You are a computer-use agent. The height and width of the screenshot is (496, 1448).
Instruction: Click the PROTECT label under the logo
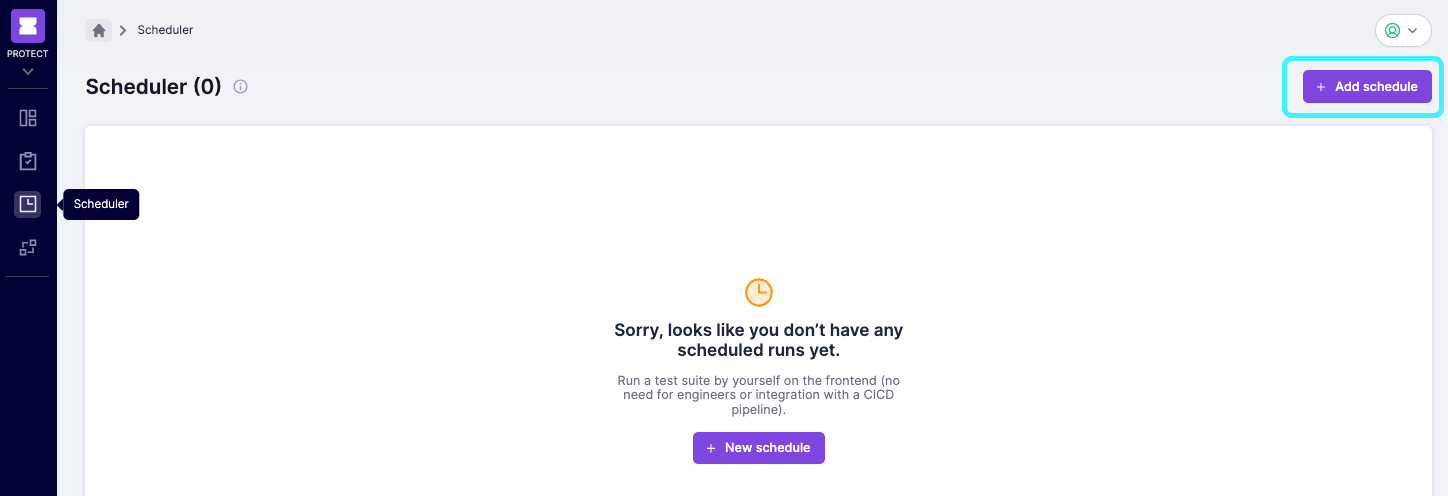tap(28, 54)
